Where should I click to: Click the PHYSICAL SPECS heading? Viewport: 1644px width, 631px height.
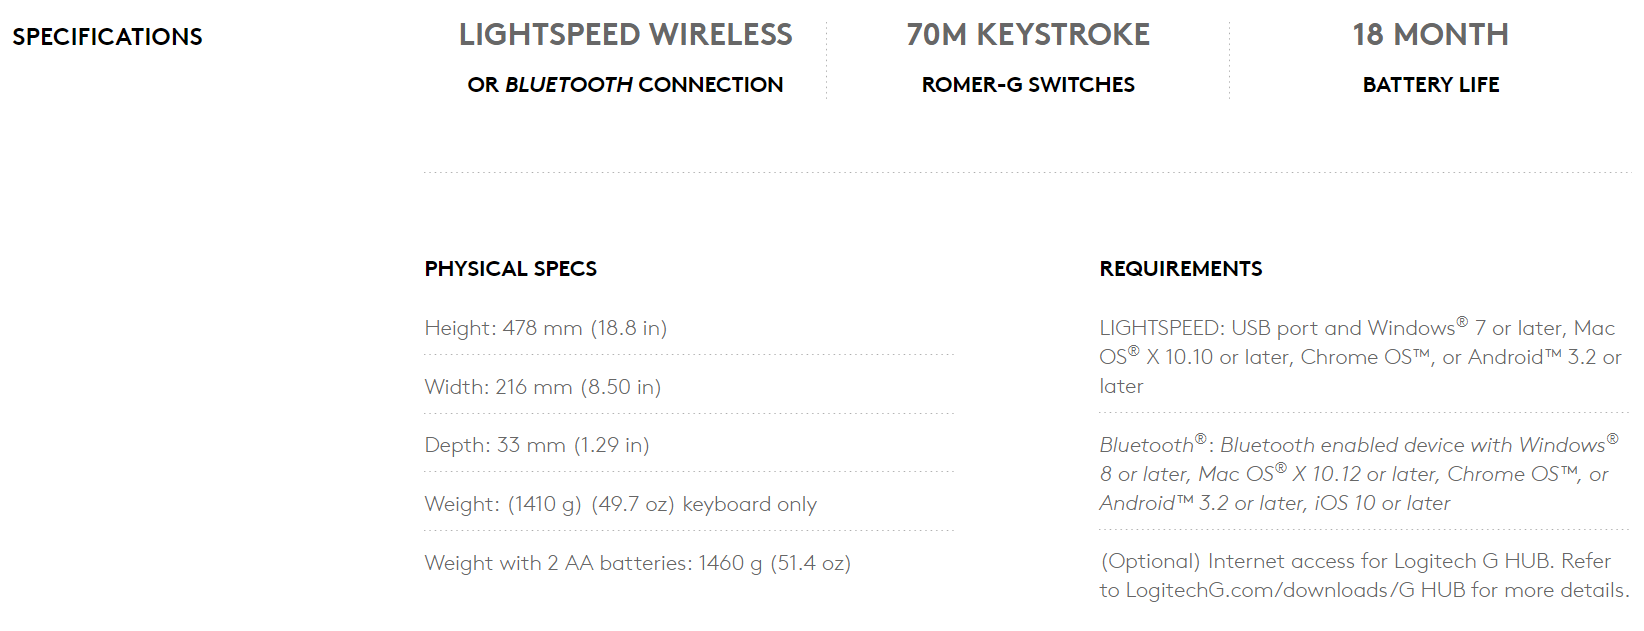pos(510,269)
